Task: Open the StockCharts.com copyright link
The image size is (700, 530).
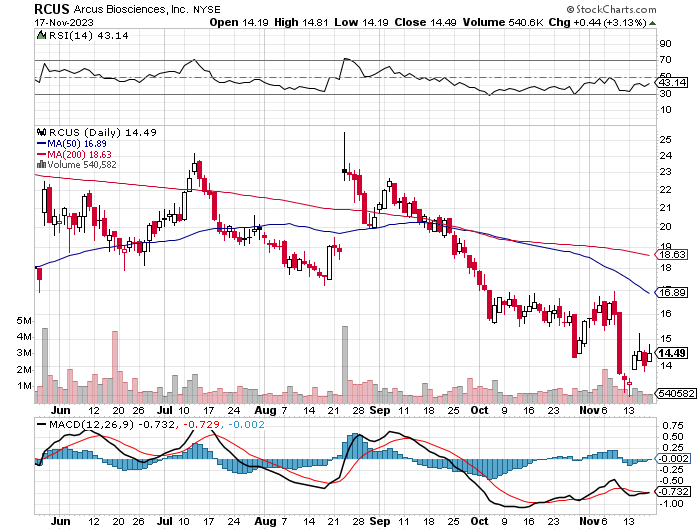Action: click(611, 9)
